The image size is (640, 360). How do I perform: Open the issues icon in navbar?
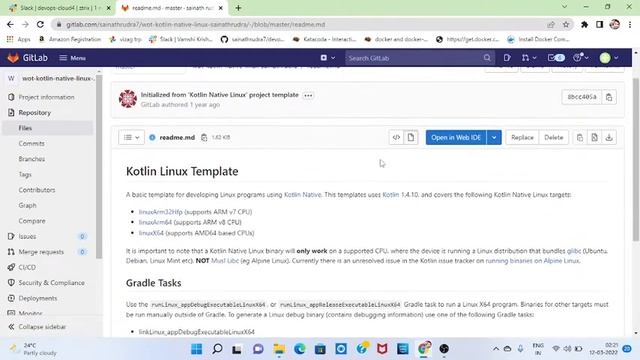click(507, 58)
